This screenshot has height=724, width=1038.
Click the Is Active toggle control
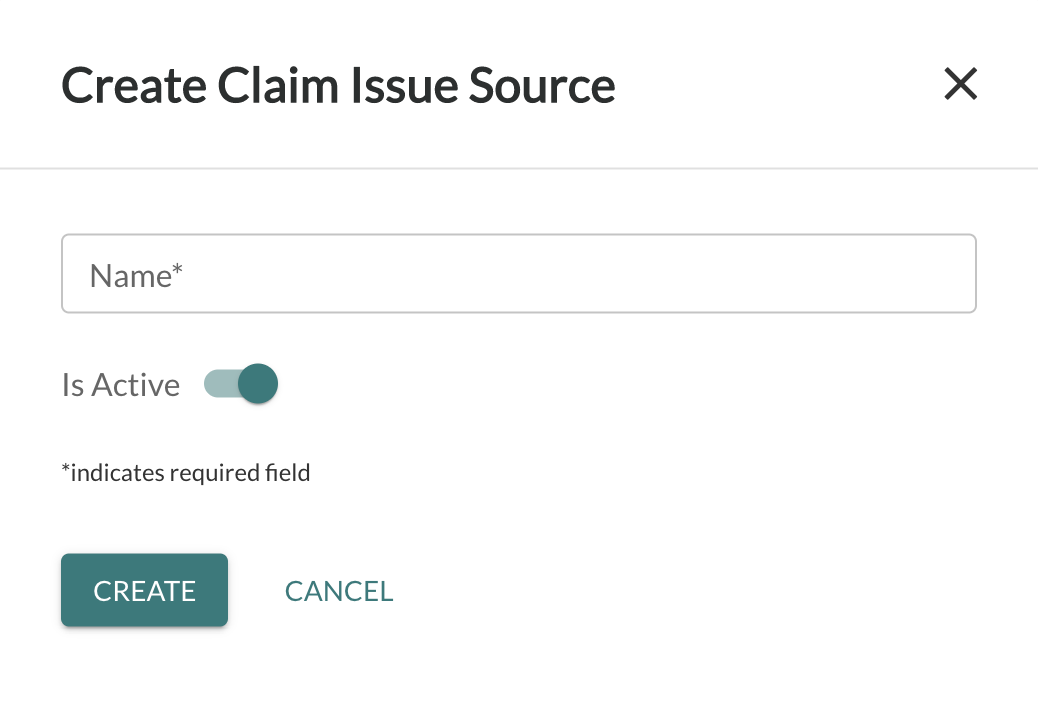click(240, 383)
